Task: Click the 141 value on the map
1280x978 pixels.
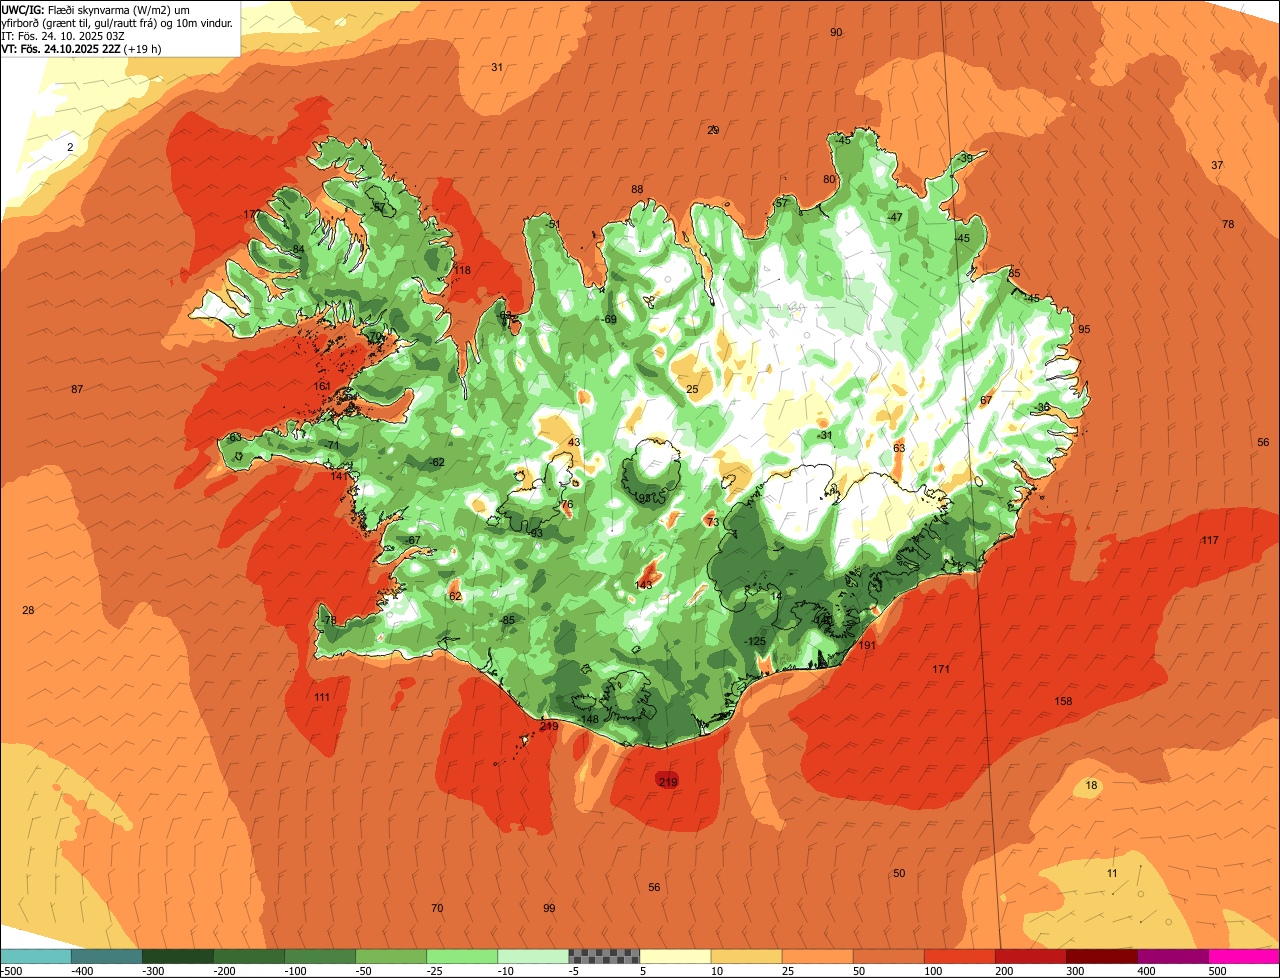Action: [x=340, y=476]
